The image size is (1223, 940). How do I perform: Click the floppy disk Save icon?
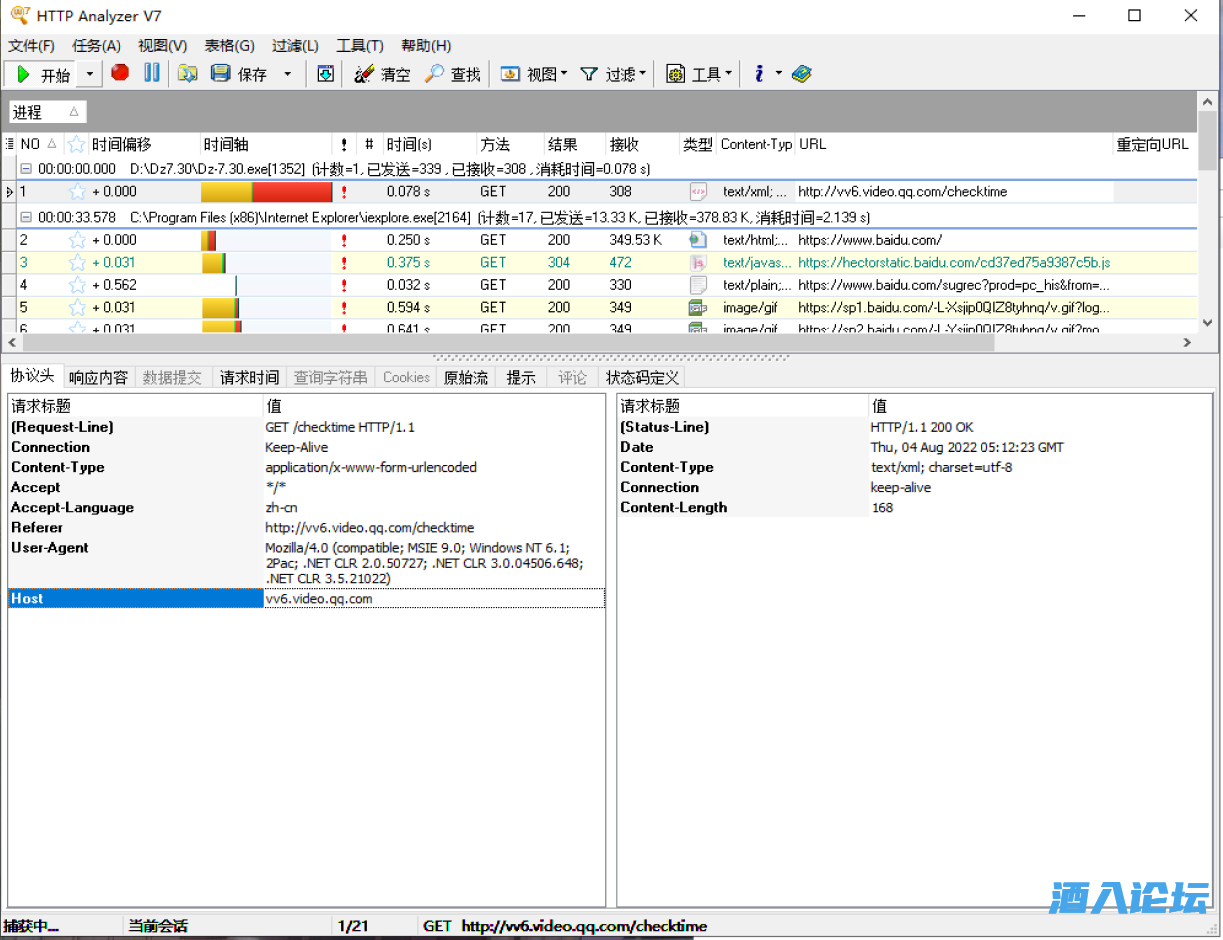click(220, 73)
